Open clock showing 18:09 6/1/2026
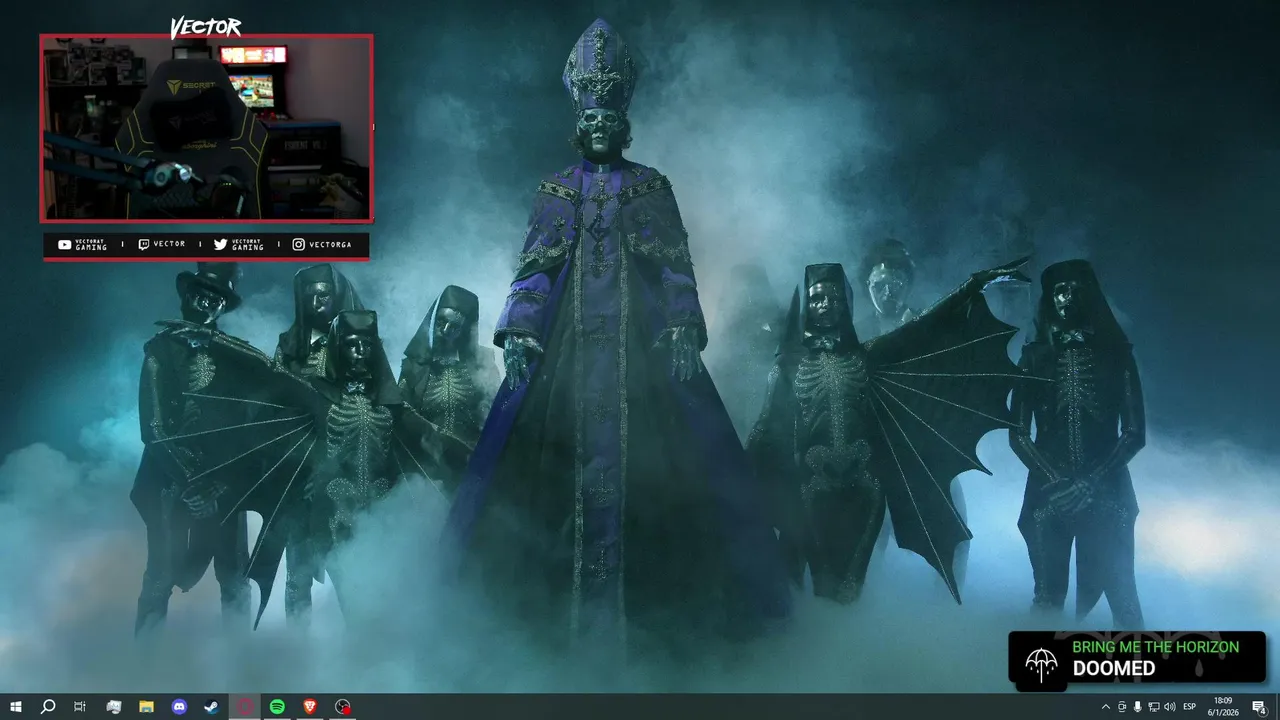Image resolution: width=1280 pixels, height=720 pixels. (x=1222, y=707)
